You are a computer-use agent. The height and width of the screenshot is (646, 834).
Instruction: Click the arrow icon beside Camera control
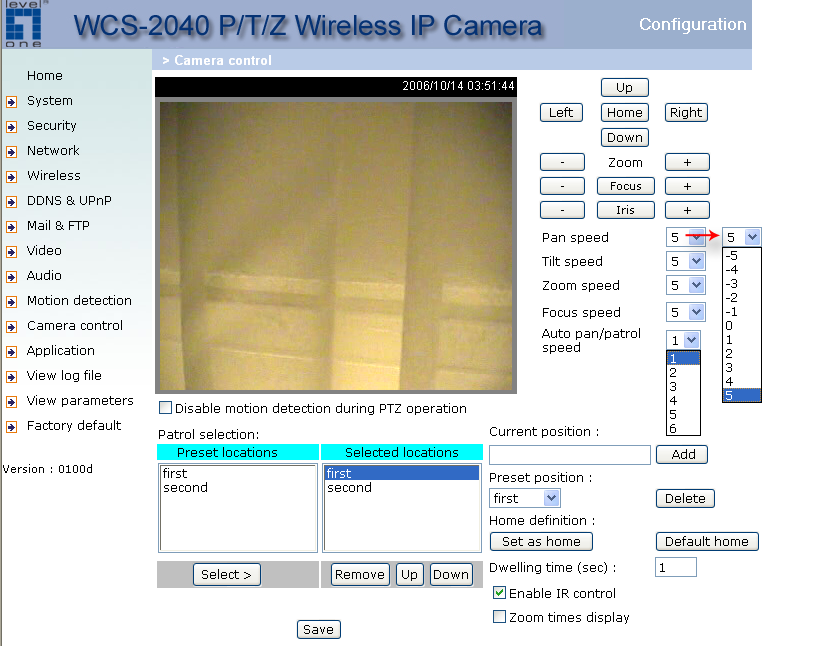(x=12, y=326)
